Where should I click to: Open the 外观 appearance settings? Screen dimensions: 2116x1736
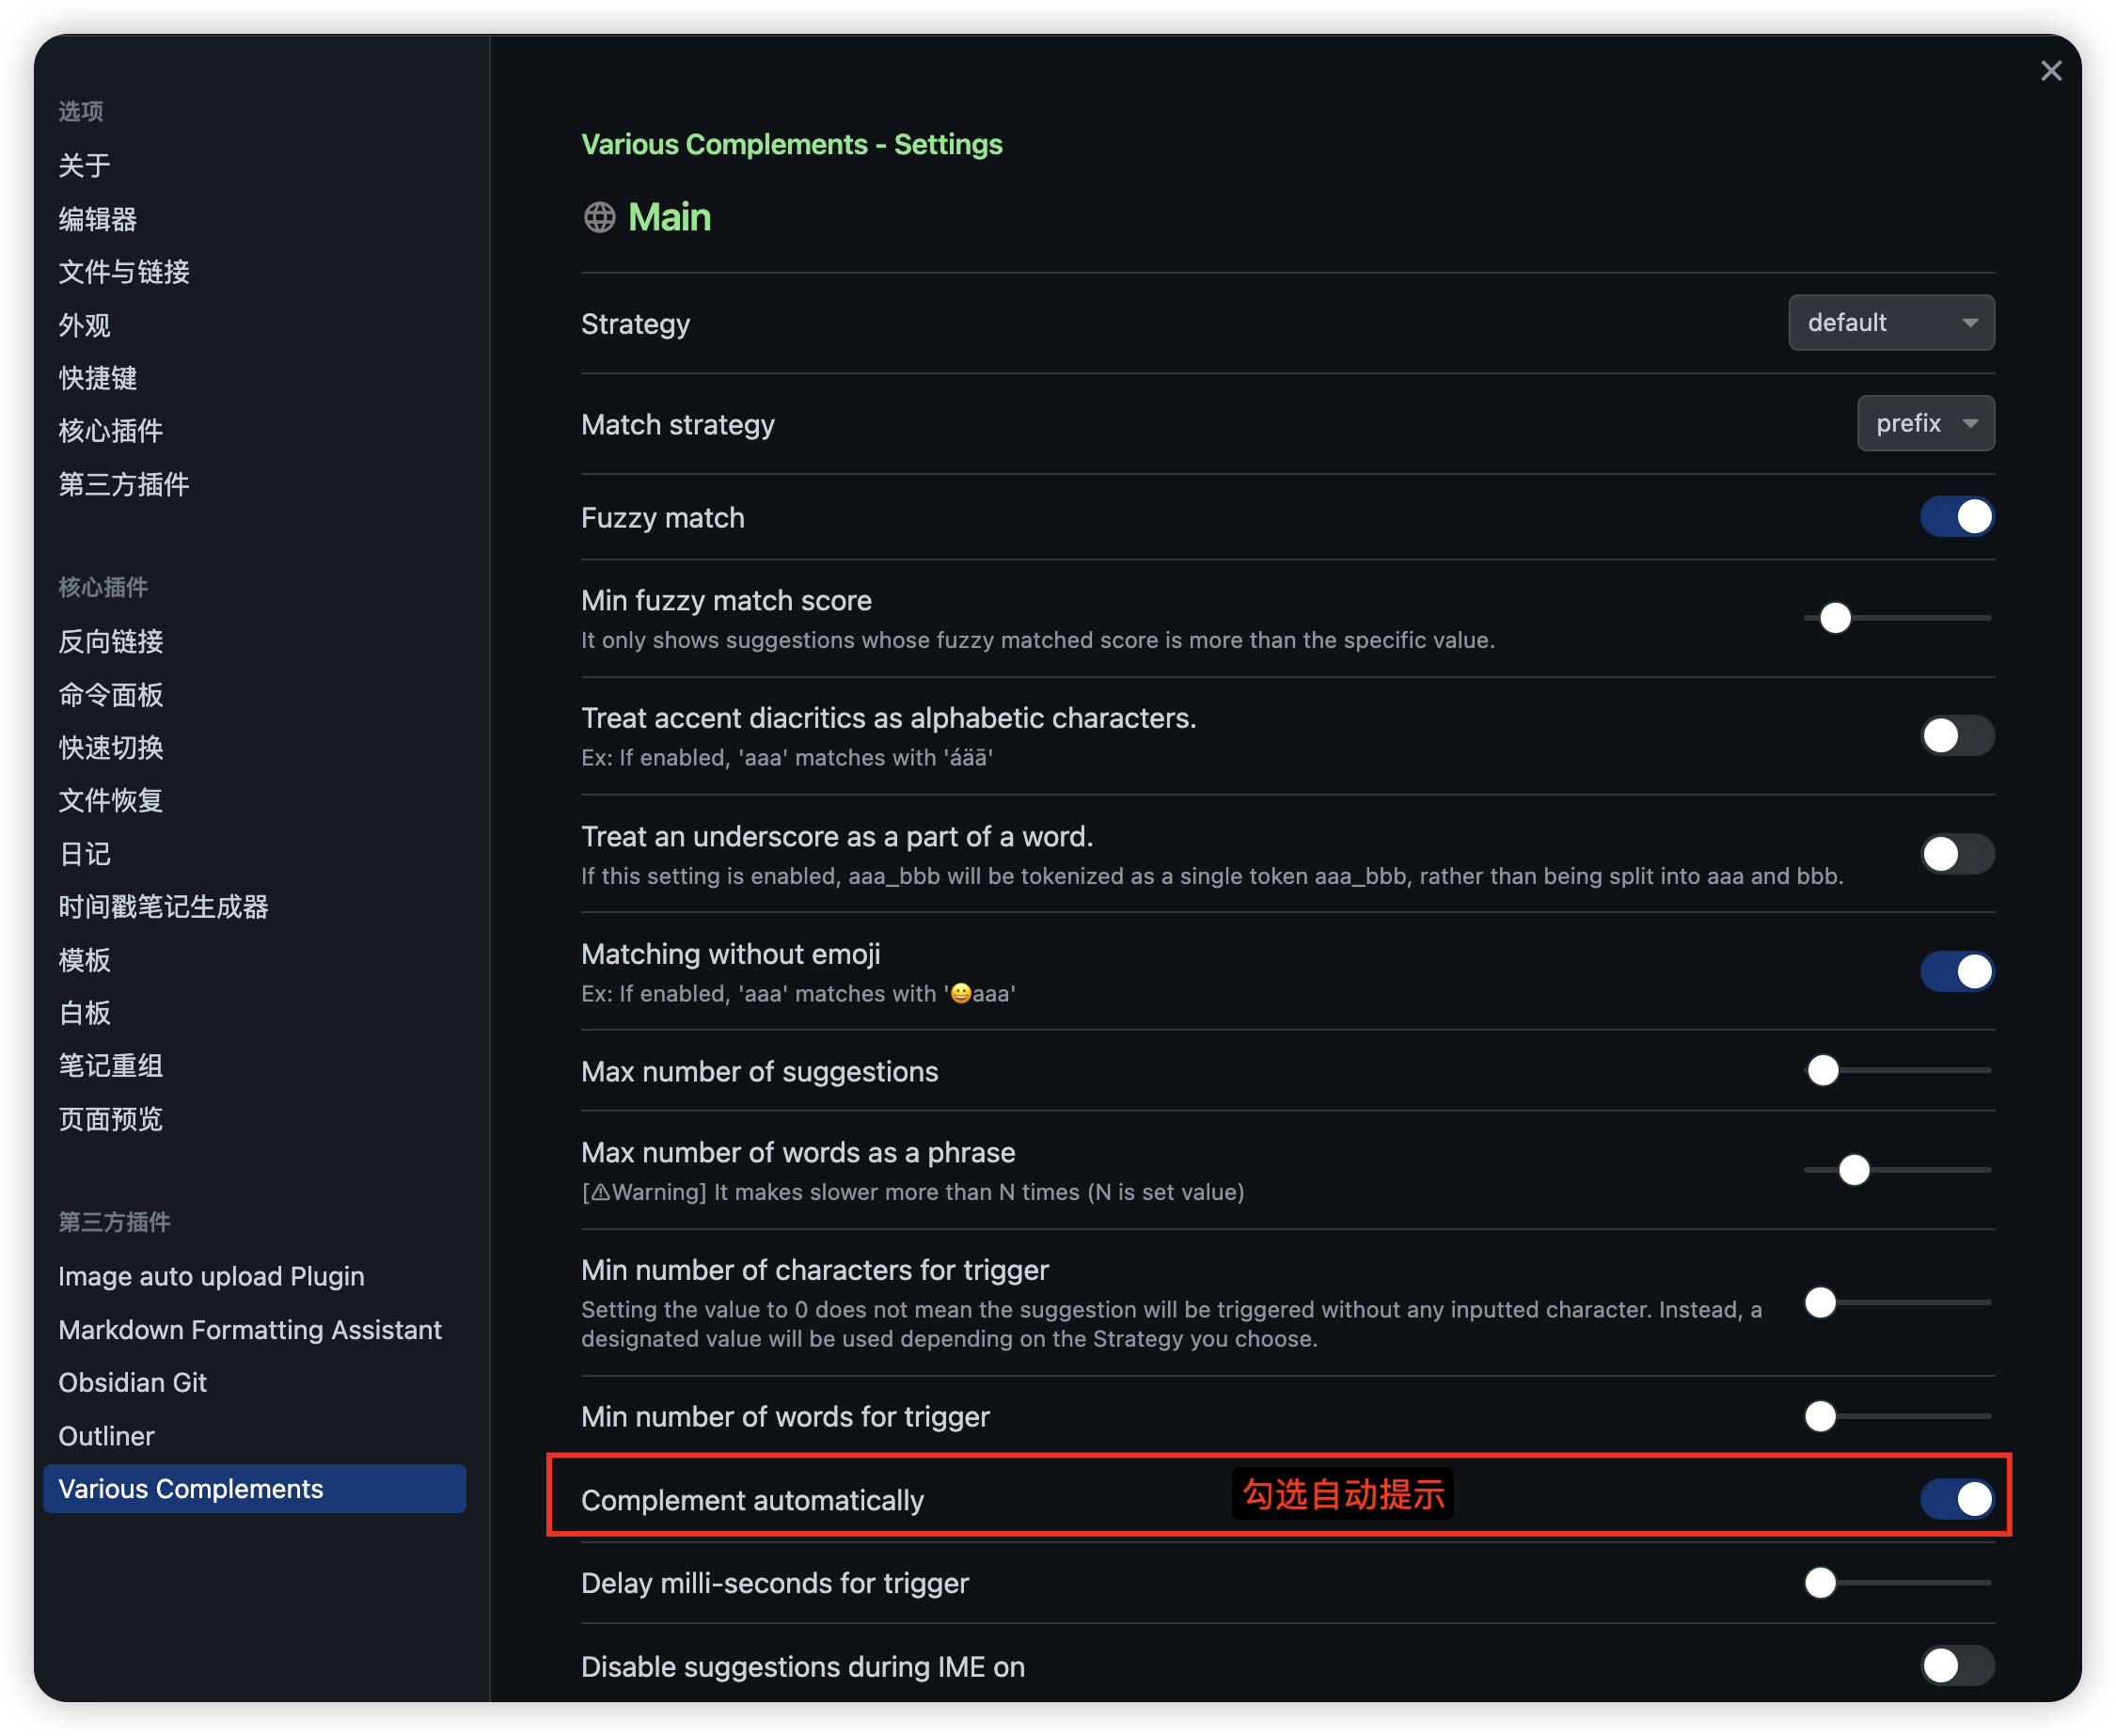pyautogui.click(x=84, y=325)
